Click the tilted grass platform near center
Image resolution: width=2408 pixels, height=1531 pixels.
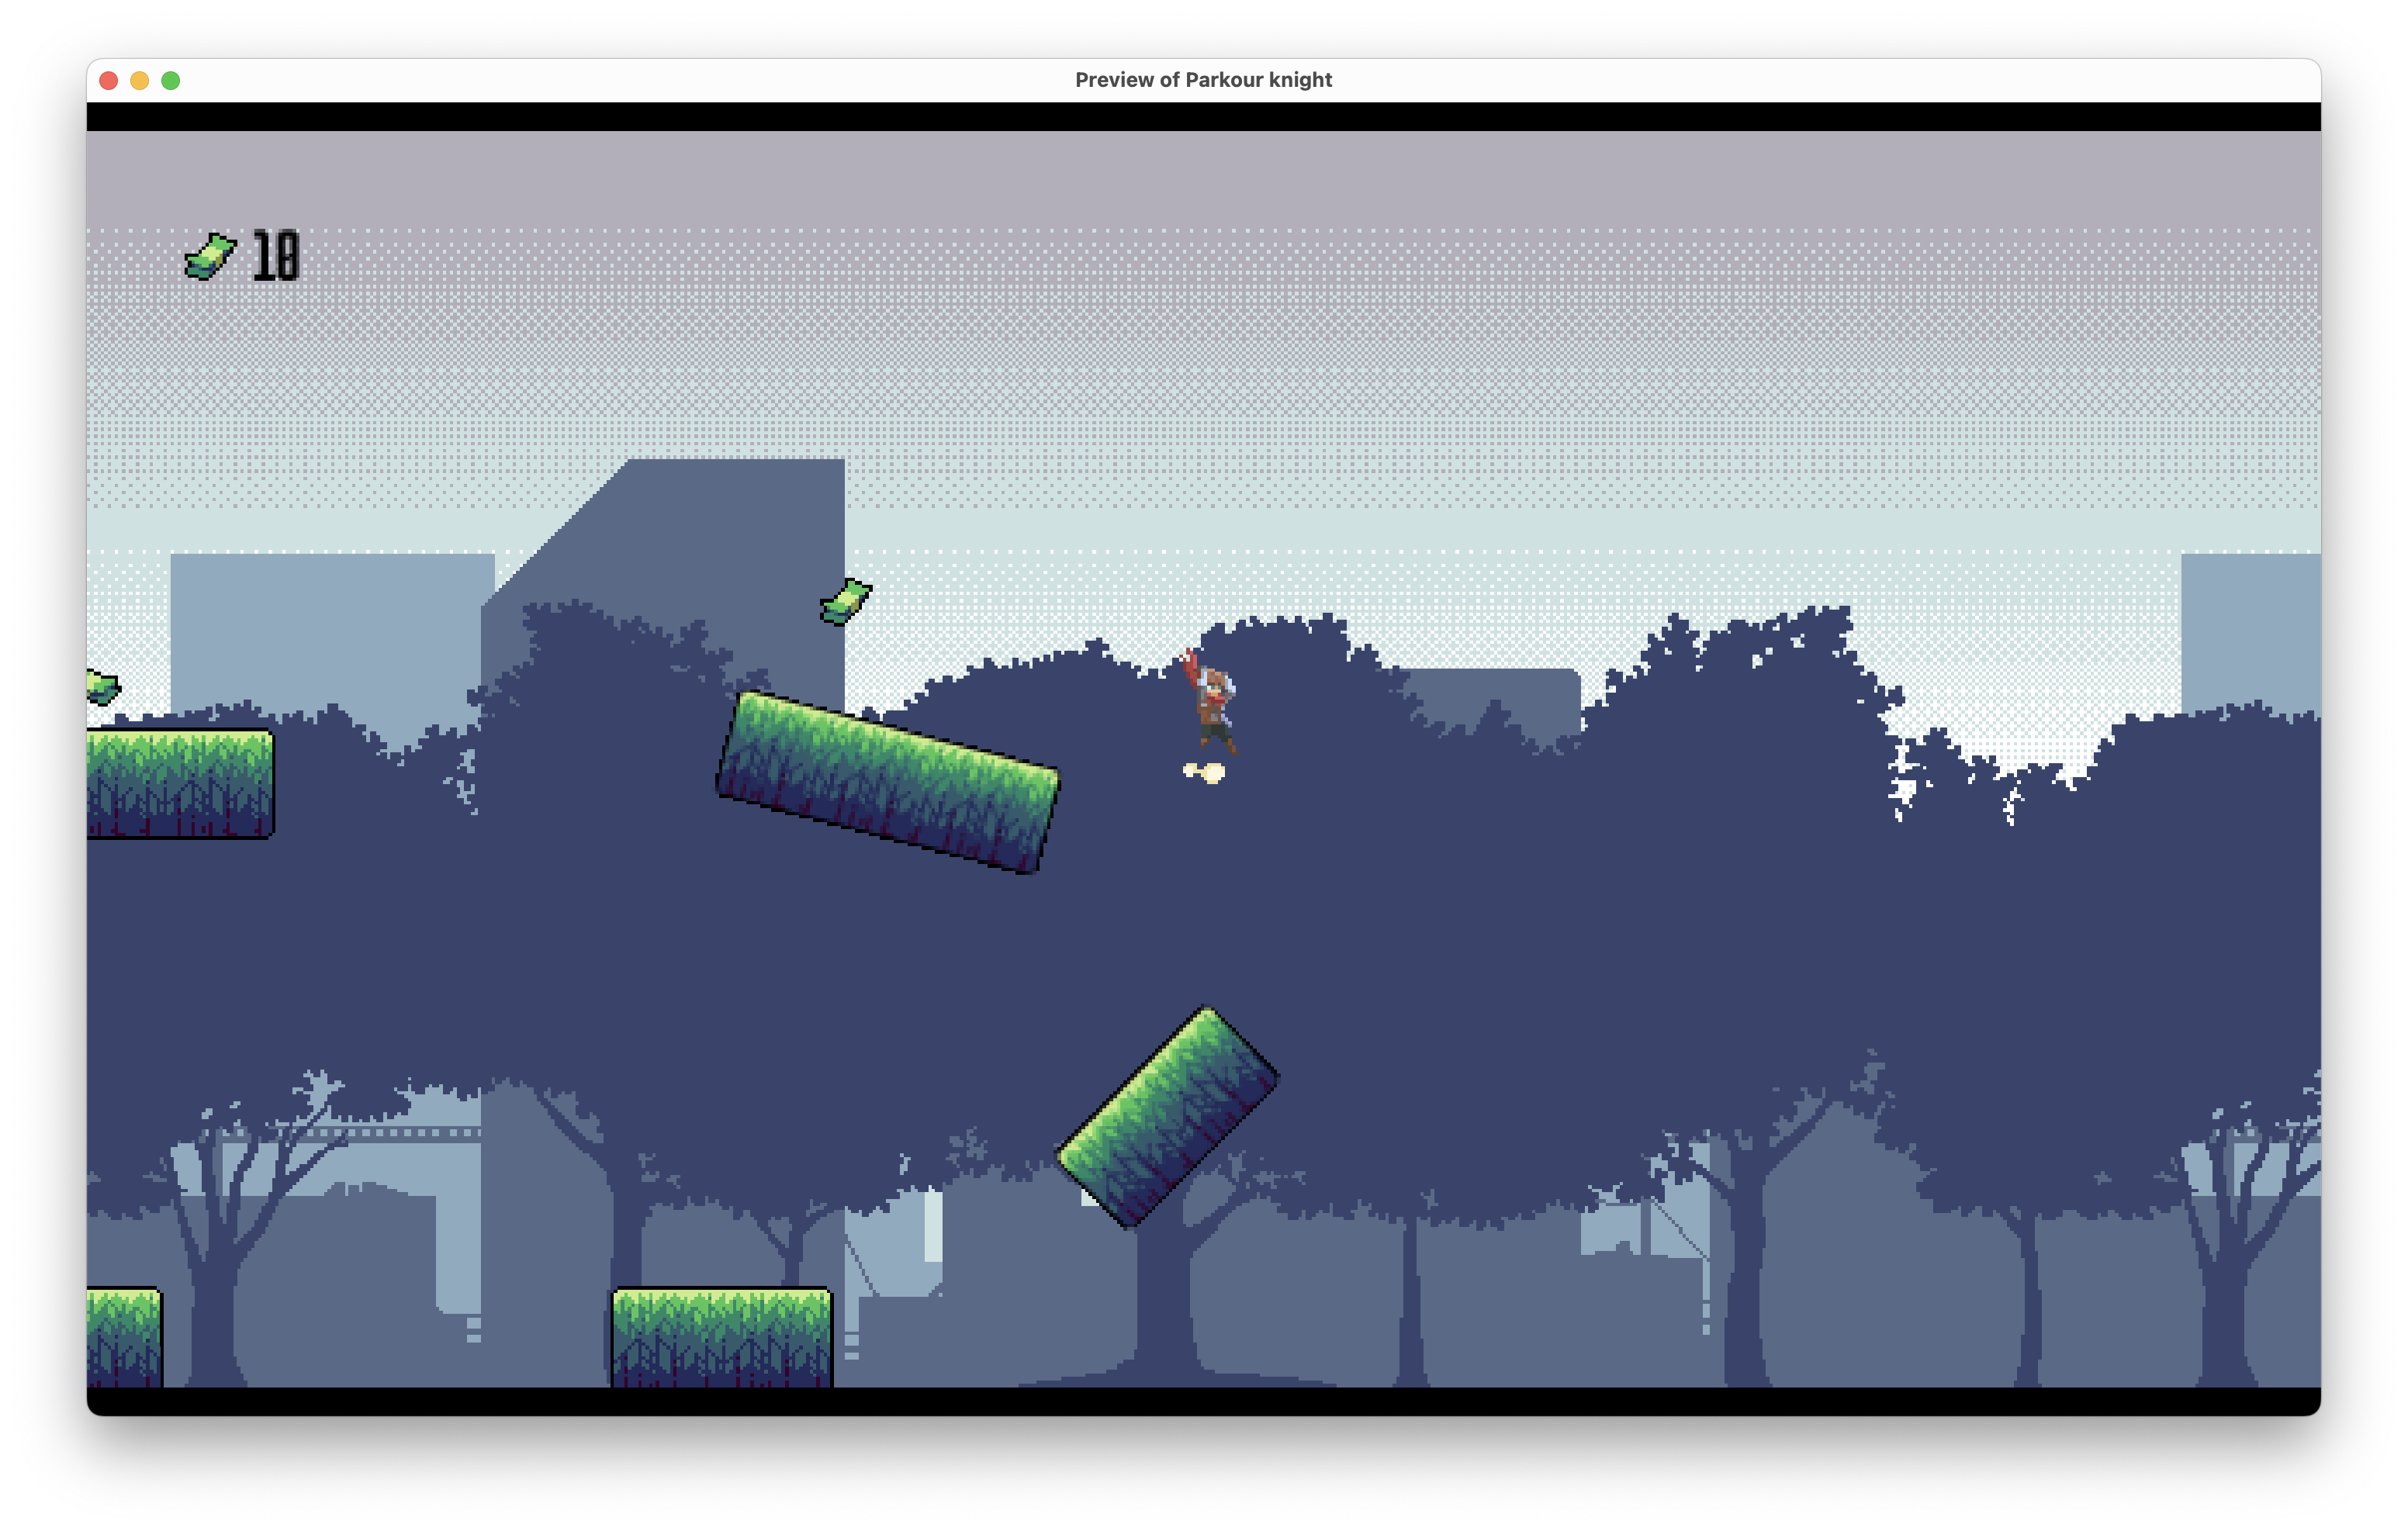pos(888,782)
